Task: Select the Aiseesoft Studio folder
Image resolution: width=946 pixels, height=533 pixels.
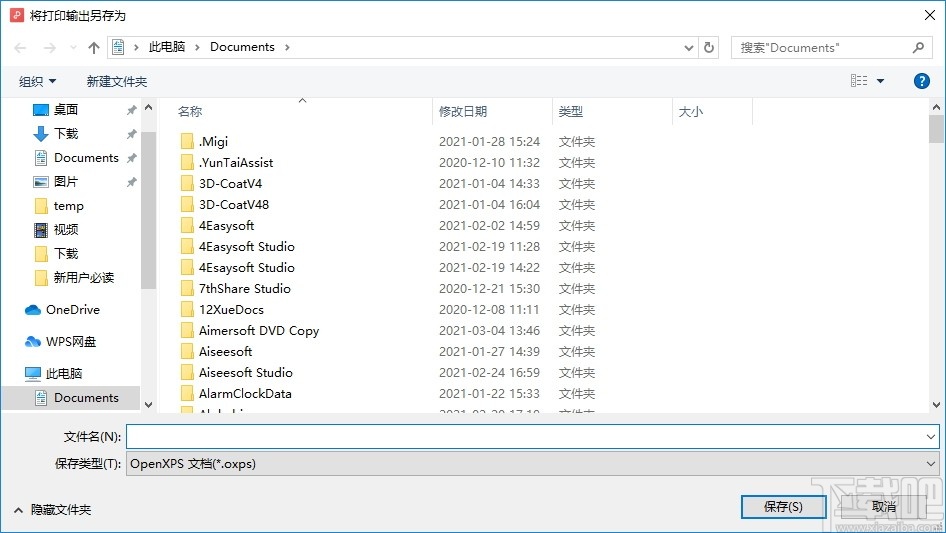Action: tap(246, 373)
